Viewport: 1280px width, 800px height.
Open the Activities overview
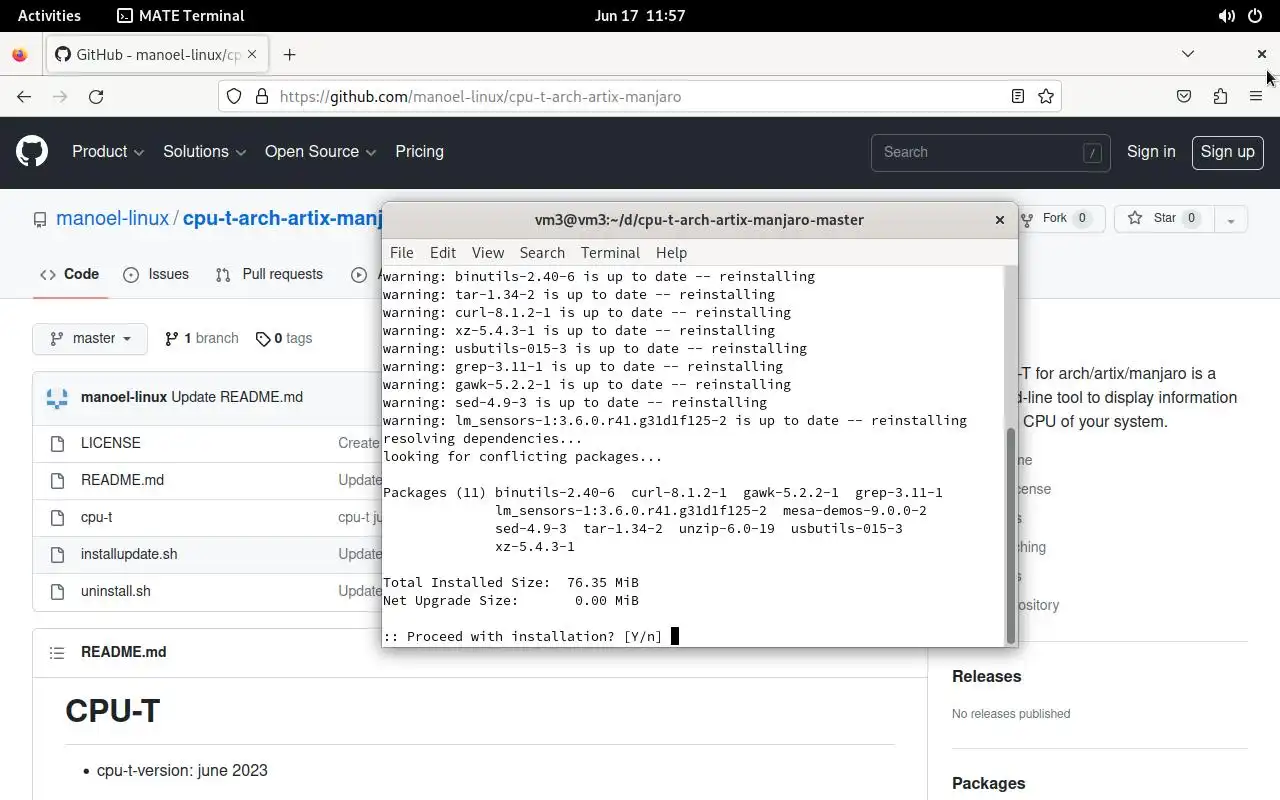point(49,16)
